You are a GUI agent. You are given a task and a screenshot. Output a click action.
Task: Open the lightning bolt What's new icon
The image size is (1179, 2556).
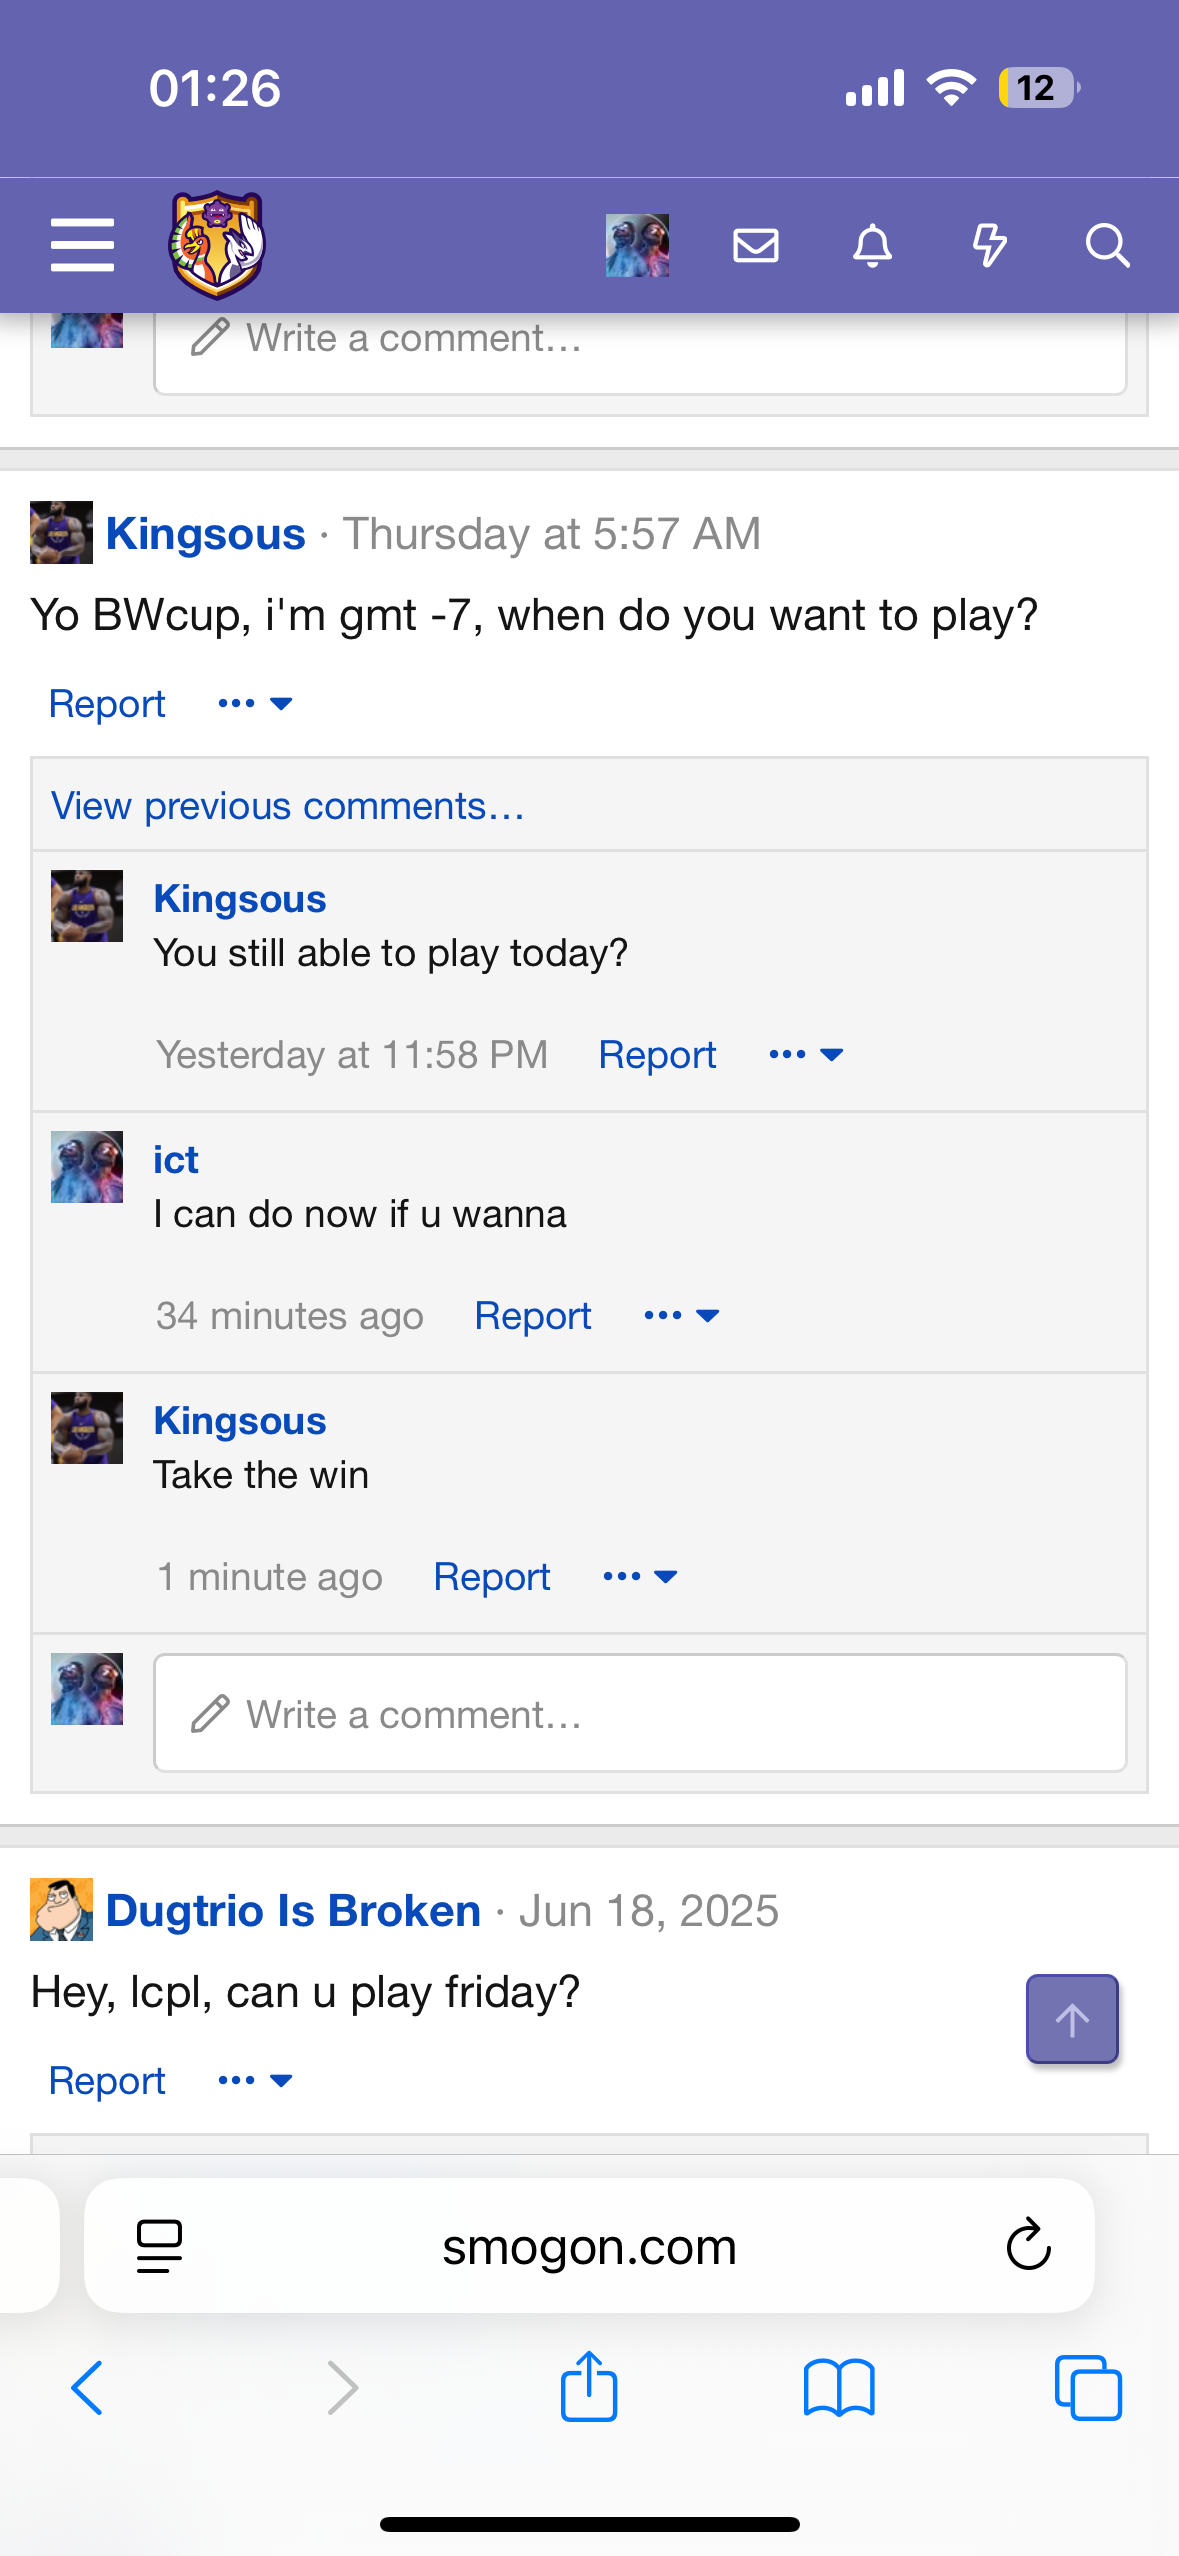tap(989, 245)
